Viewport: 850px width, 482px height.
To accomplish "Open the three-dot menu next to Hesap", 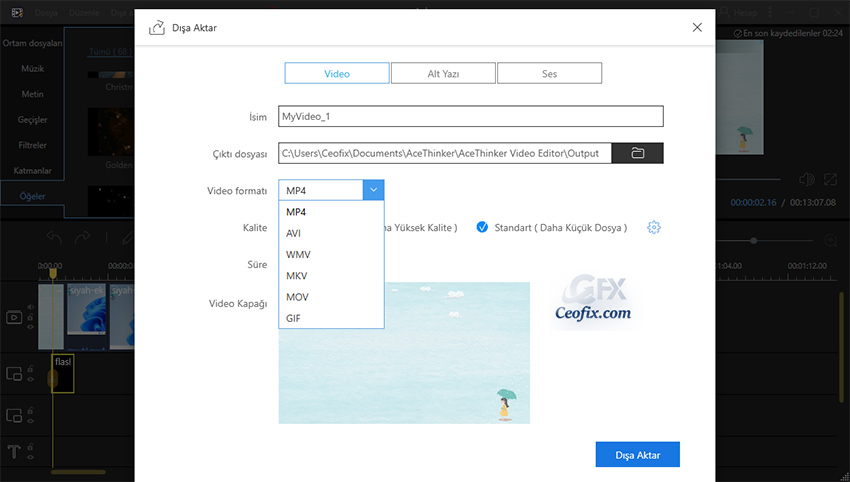I will point(770,12).
